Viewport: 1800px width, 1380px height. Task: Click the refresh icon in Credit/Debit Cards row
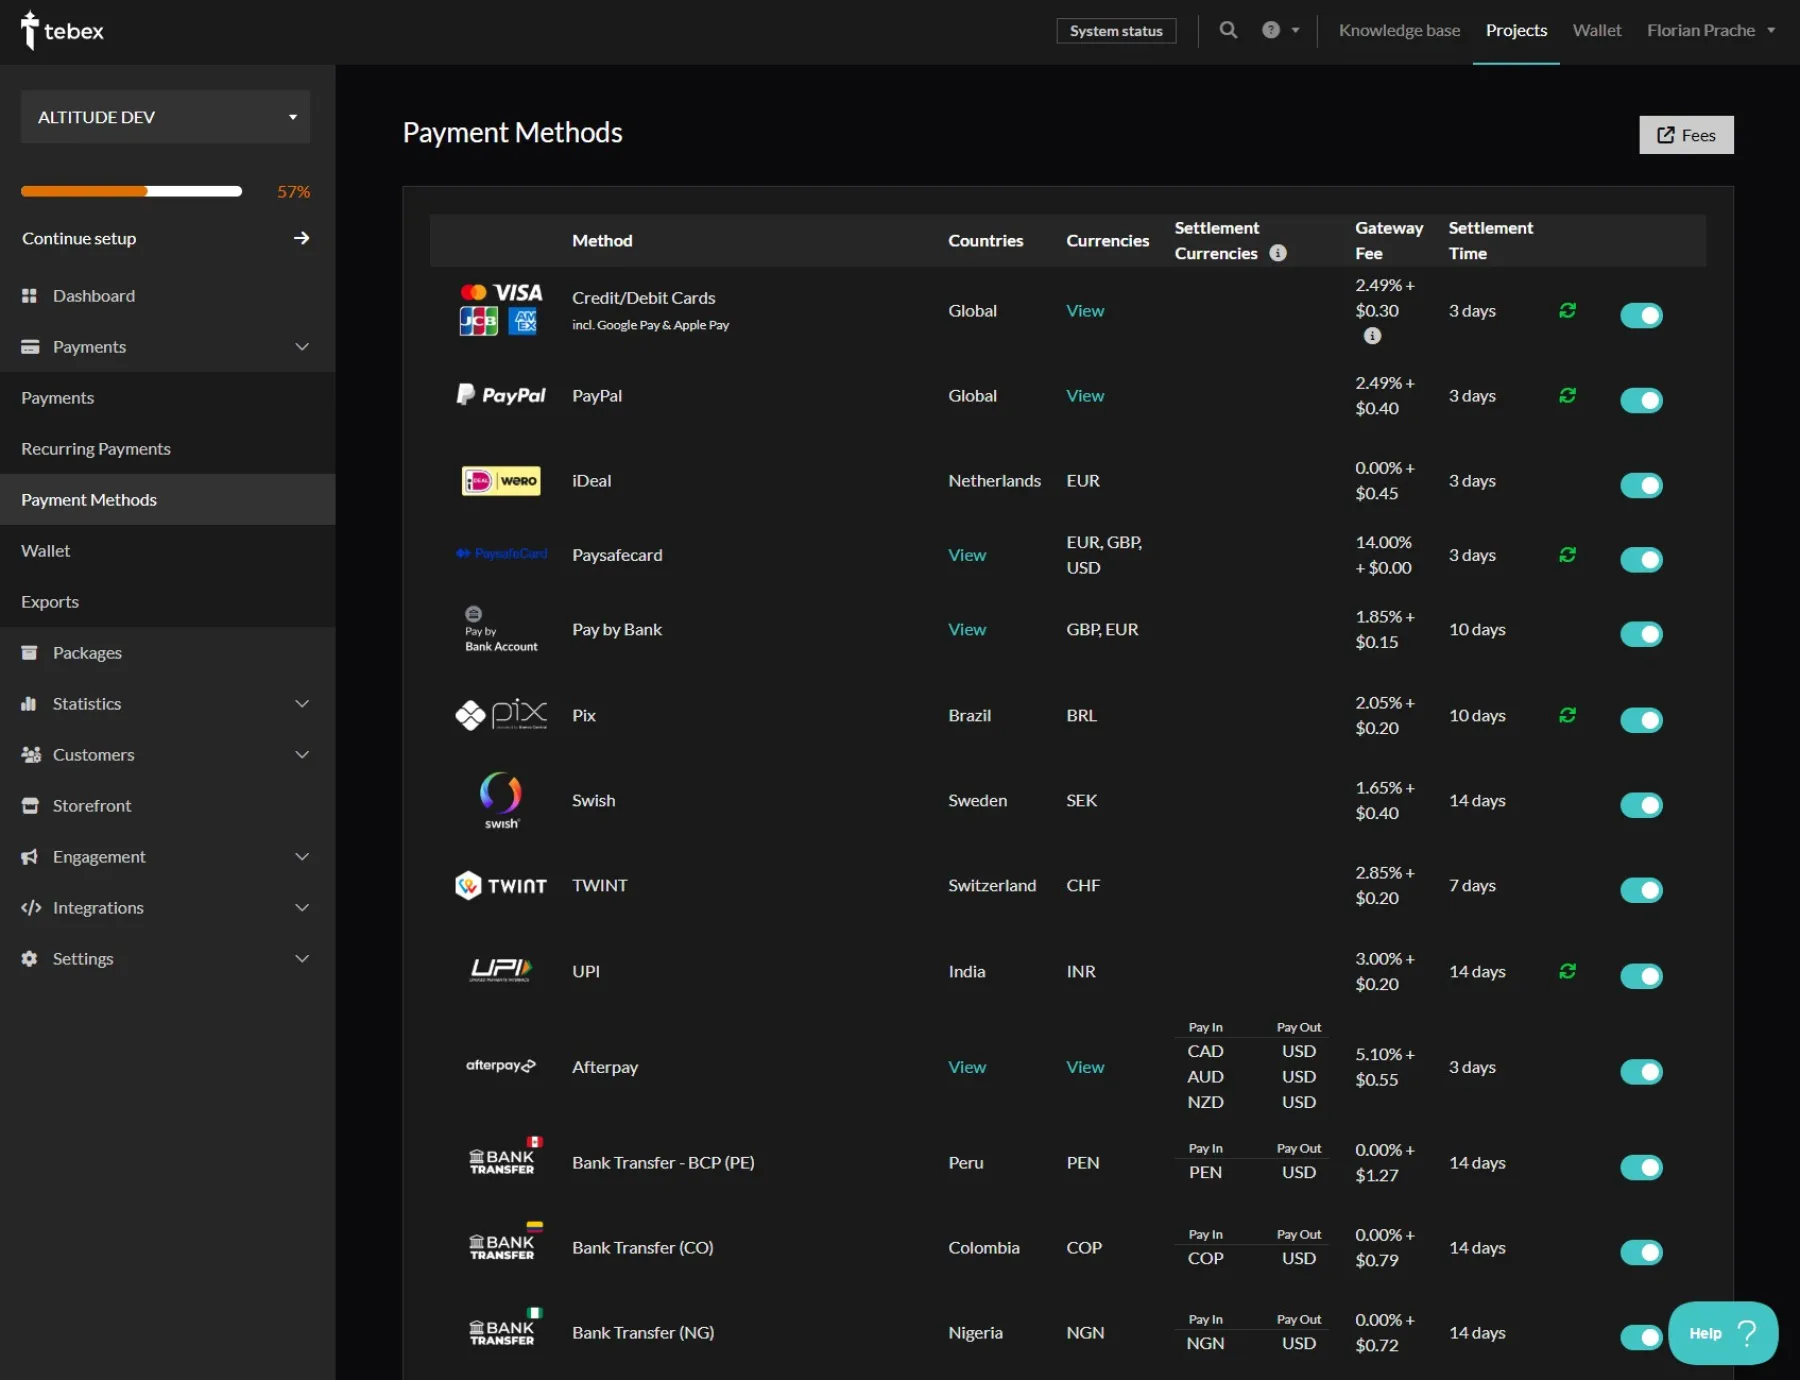coord(1567,311)
